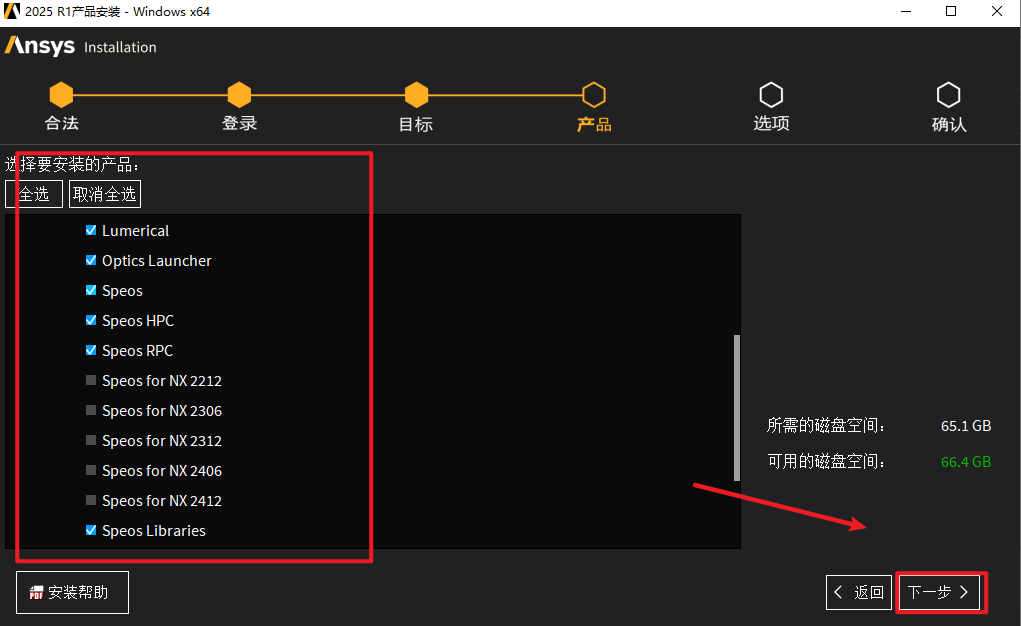Select the Optics Launcher label text

pos(157,261)
